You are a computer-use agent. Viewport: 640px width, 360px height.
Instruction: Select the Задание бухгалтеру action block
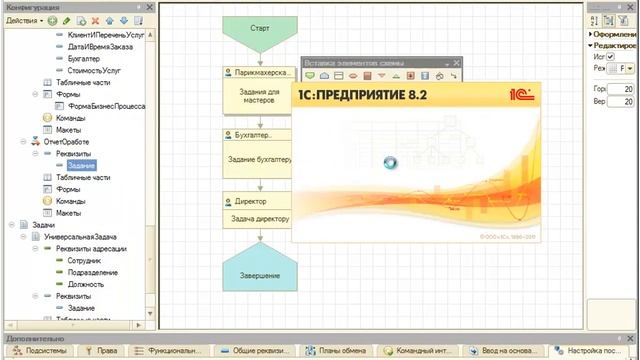(x=257, y=153)
